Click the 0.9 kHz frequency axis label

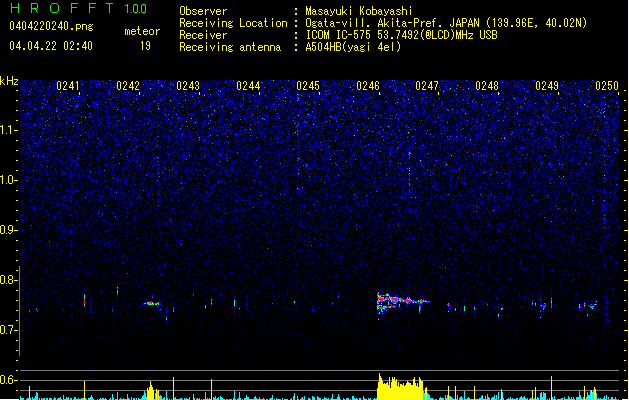pyautogui.click(x=8, y=230)
